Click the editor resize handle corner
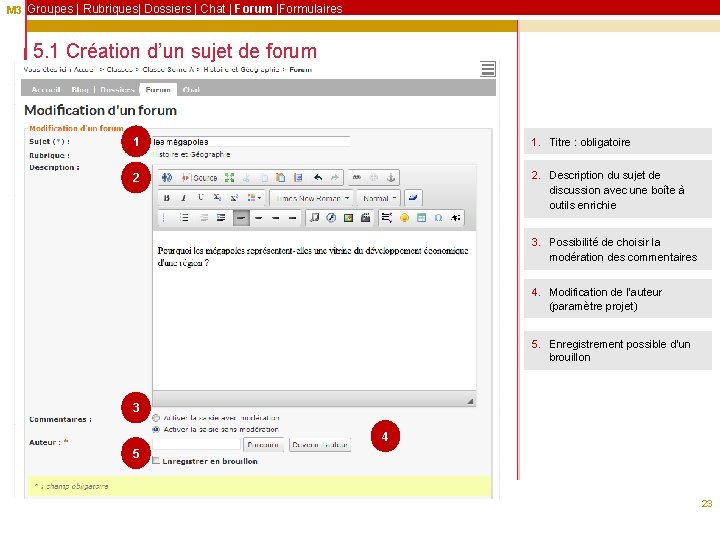The width and height of the screenshot is (720, 540). point(470,401)
